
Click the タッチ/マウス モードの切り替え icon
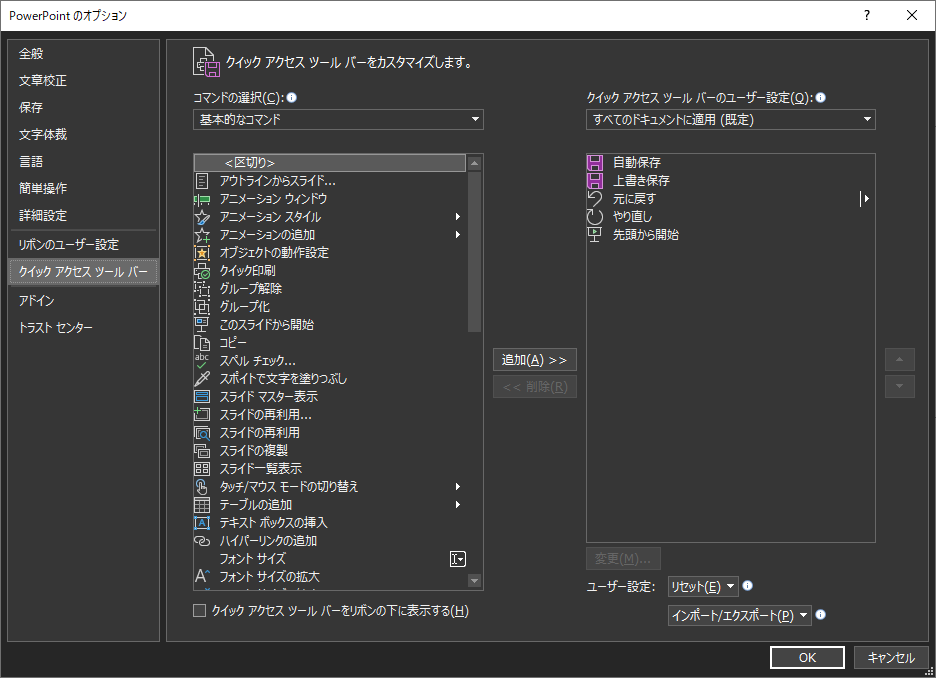tap(202, 486)
